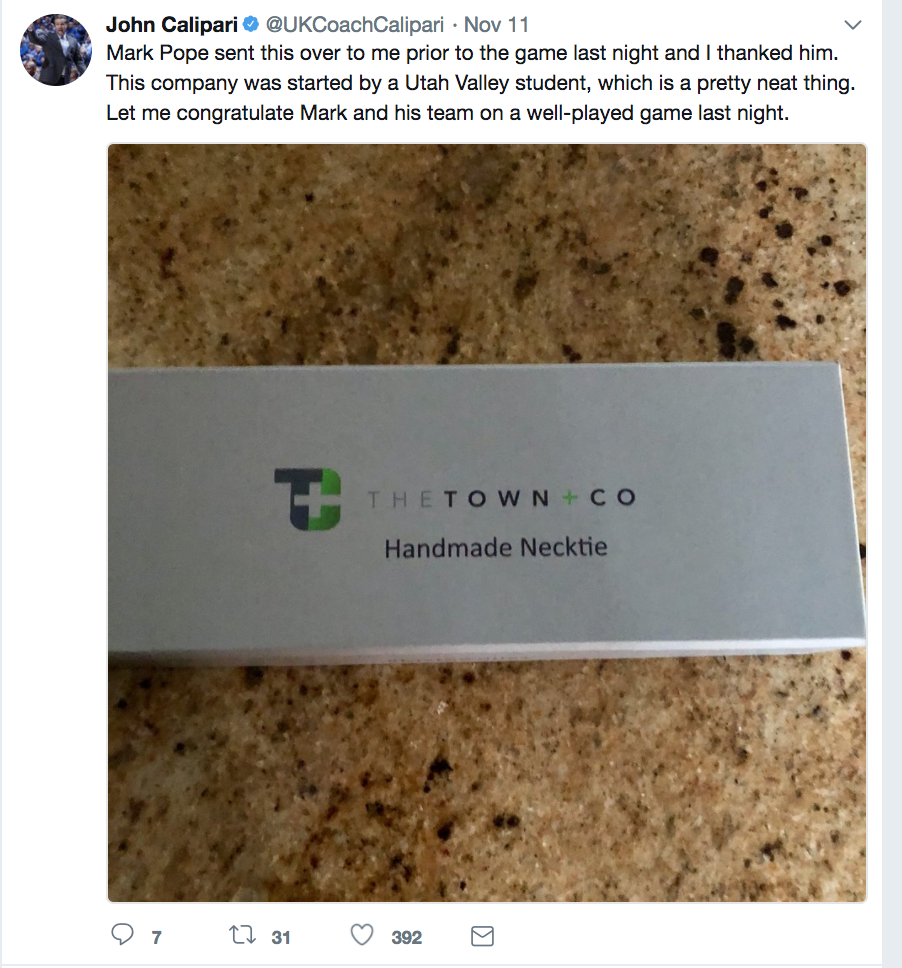Click the tweet line about Utah Valley student
The image size is (902, 968).
[x=480, y=83]
